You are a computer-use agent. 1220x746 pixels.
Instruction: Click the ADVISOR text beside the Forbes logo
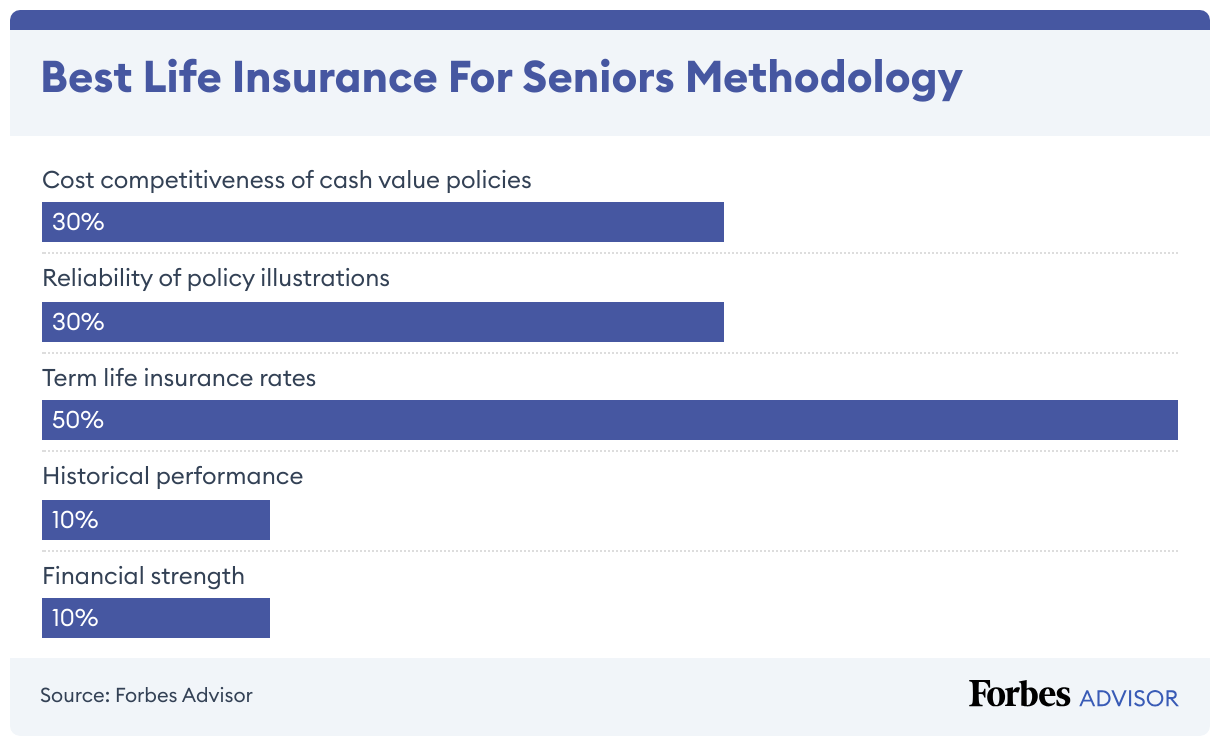coord(1129,697)
